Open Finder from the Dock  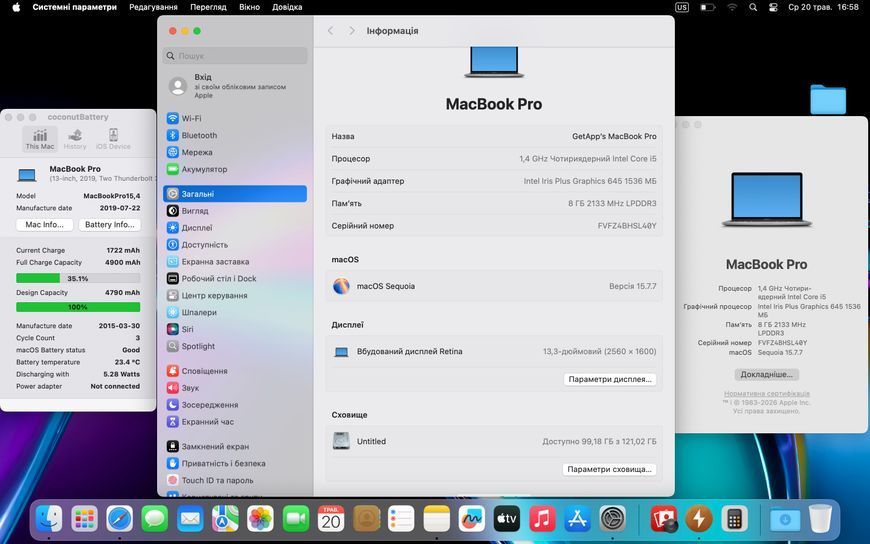[49, 519]
